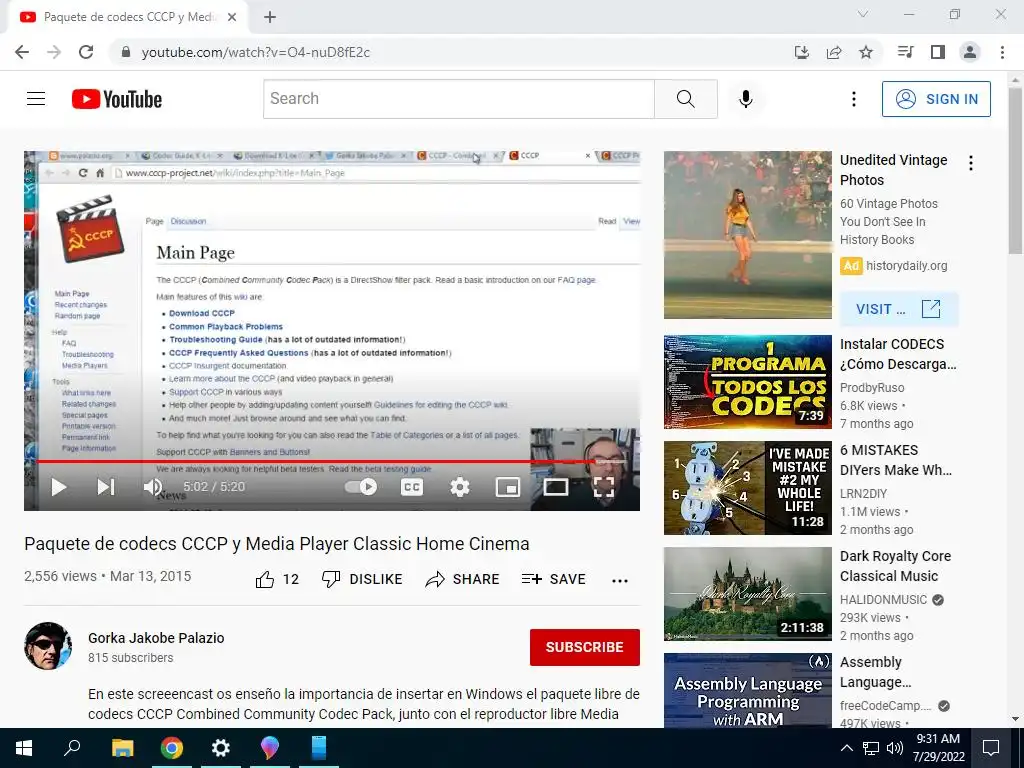Open Gorka Jakobe Palazio channel avatar
The width and height of the screenshot is (1024, 768).
(48, 646)
